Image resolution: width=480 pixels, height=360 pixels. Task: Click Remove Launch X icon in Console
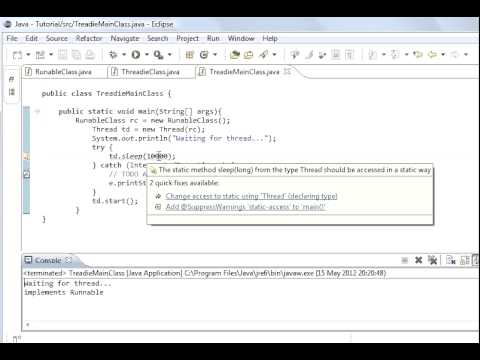click(x=419, y=260)
